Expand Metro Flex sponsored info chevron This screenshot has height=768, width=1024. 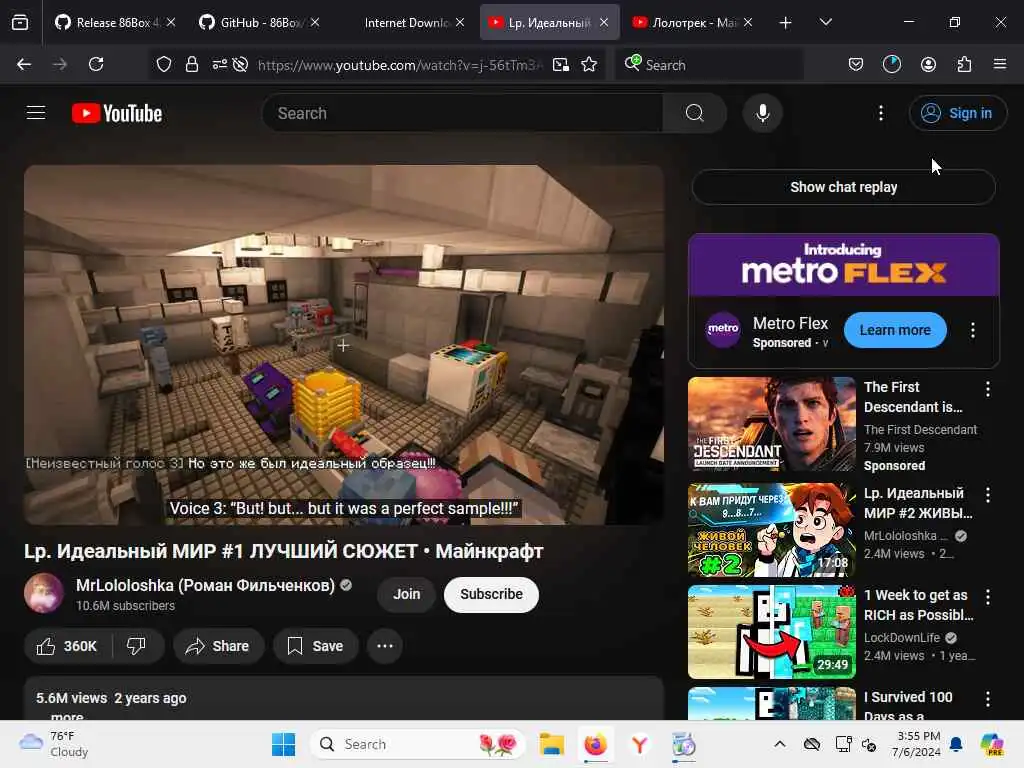click(825, 344)
